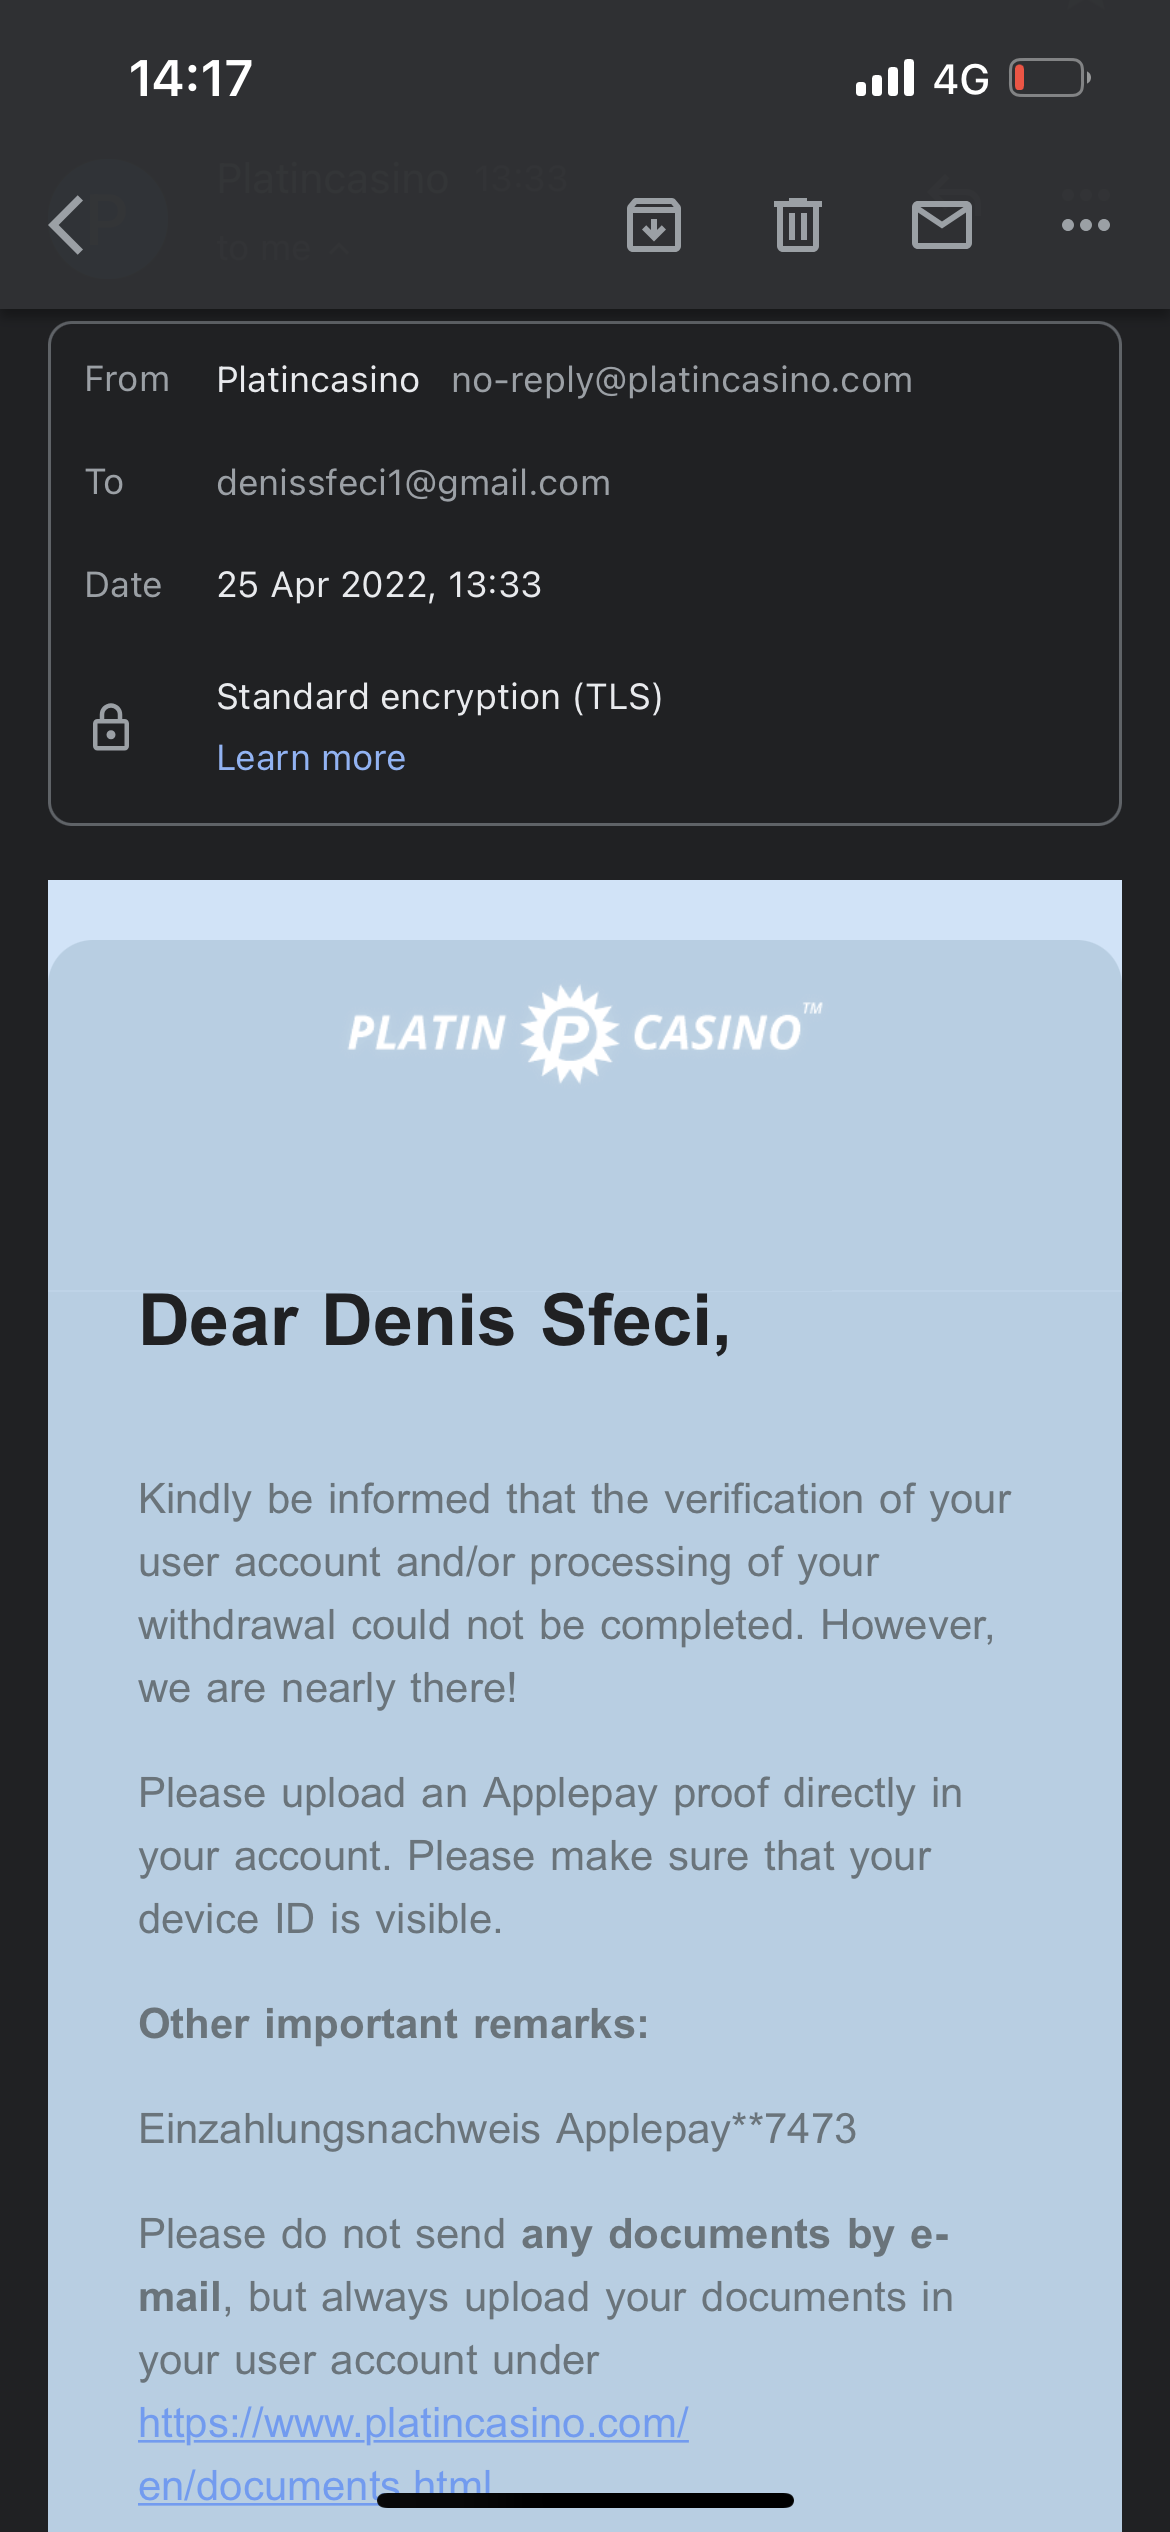Viewport: 1170px width, 2532px height.
Task: Tap the 'Standard encryption (TLS)' text
Action: (440, 697)
